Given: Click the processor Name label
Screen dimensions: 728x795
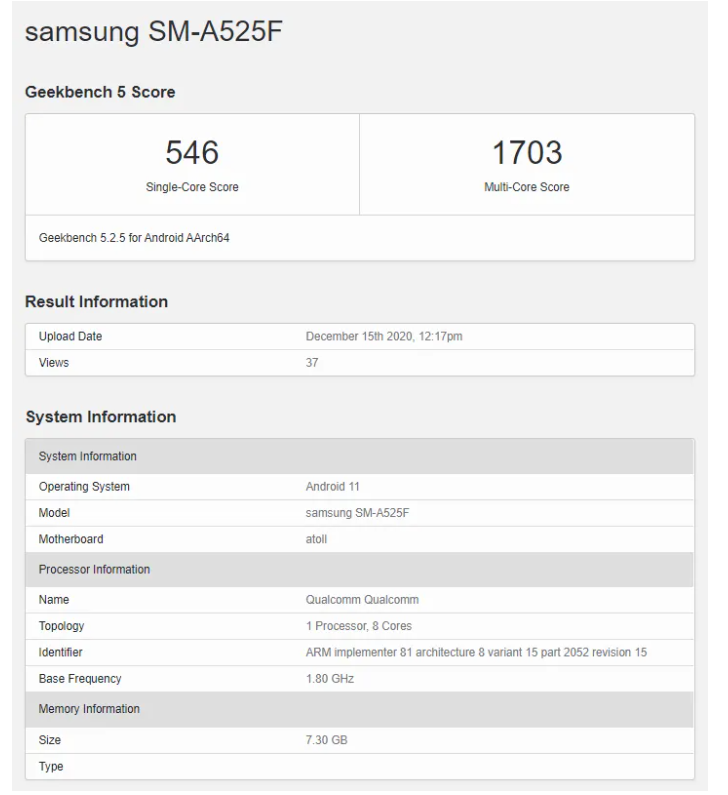Looking at the screenshot, I should (54, 600).
